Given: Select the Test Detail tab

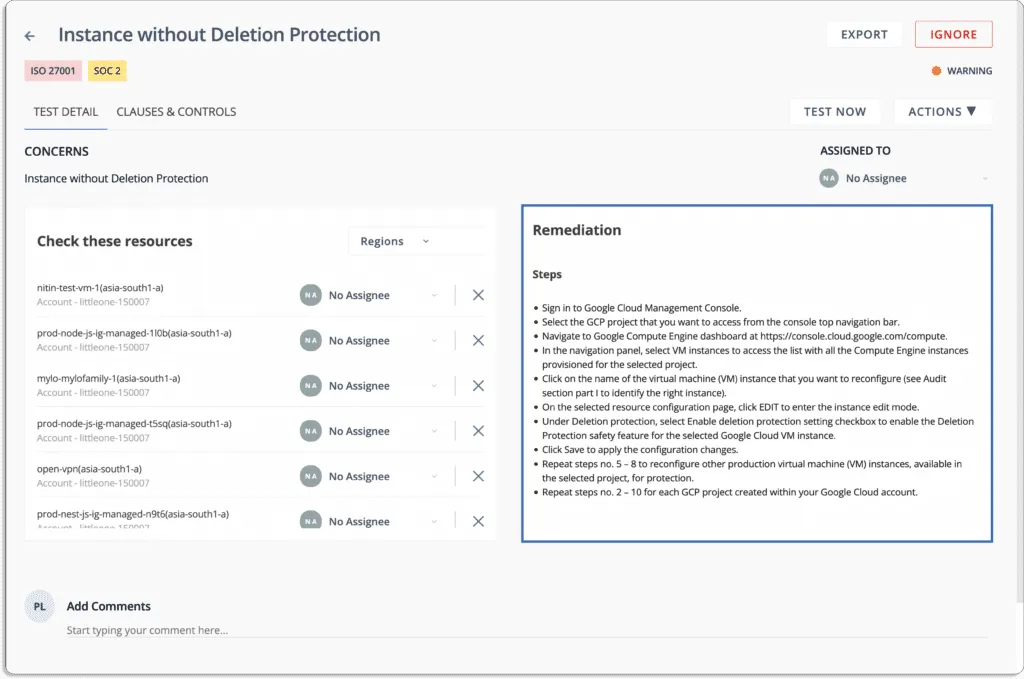Looking at the screenshot, I should [65, 111].
